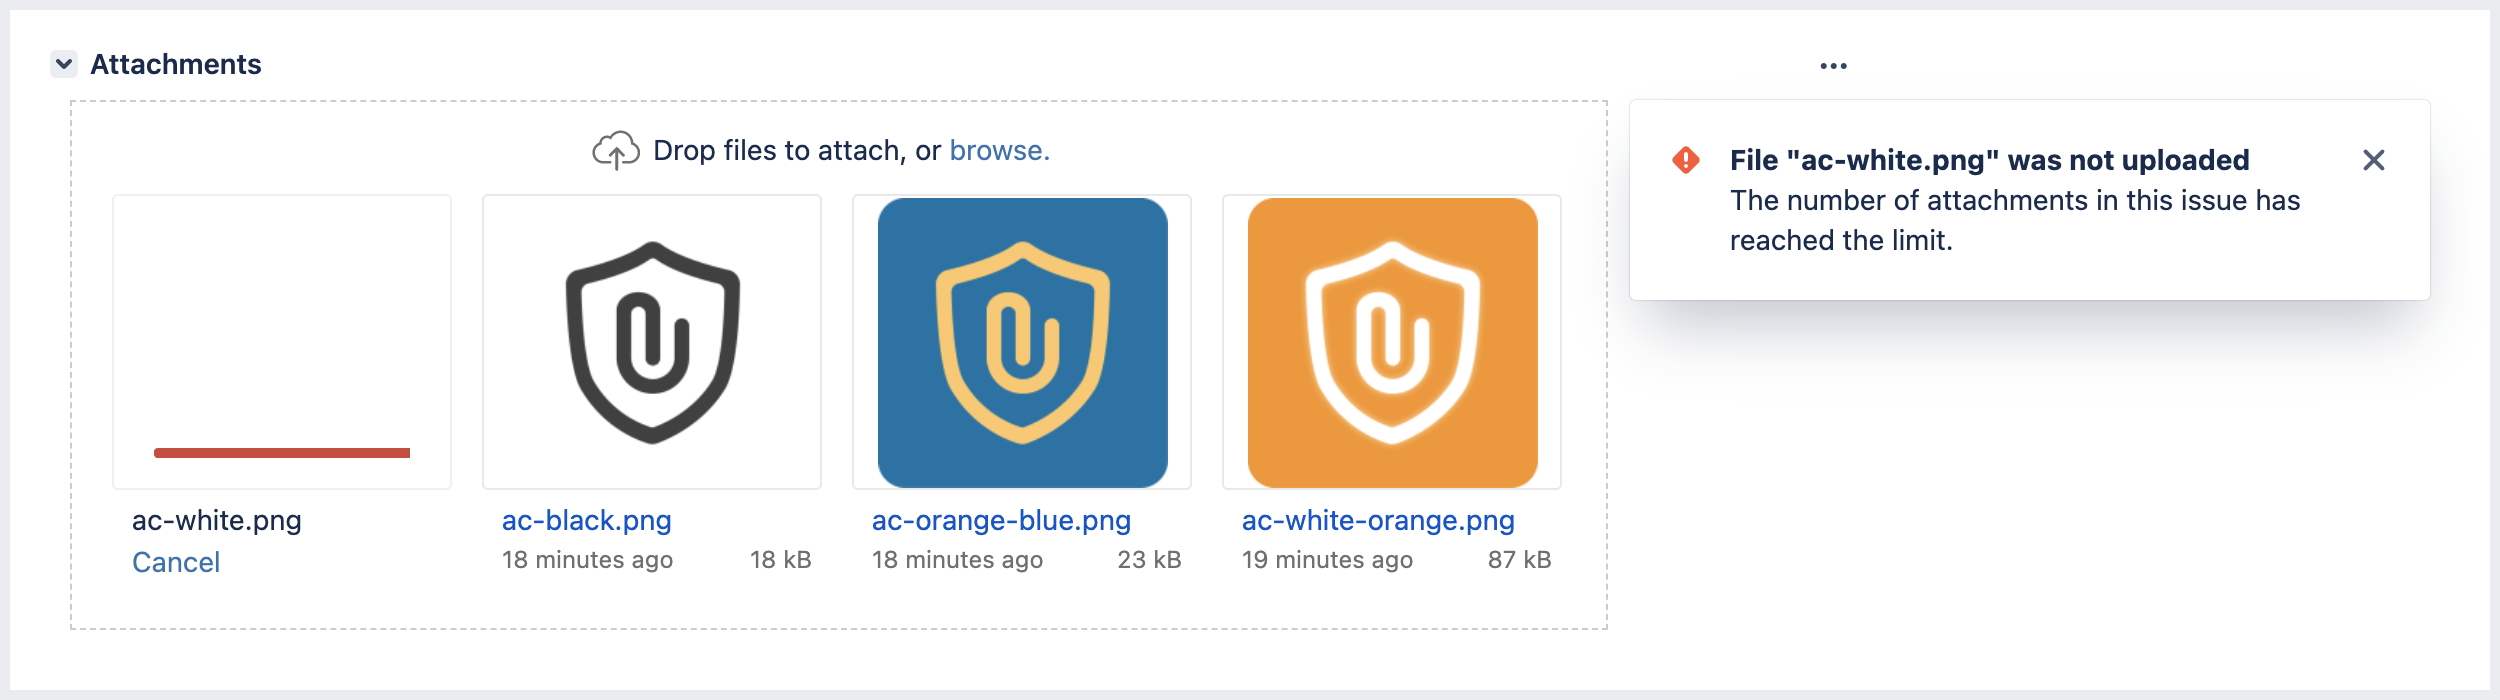
Task: Collapse the Attachments section chevron
Action: click(64, 65)
